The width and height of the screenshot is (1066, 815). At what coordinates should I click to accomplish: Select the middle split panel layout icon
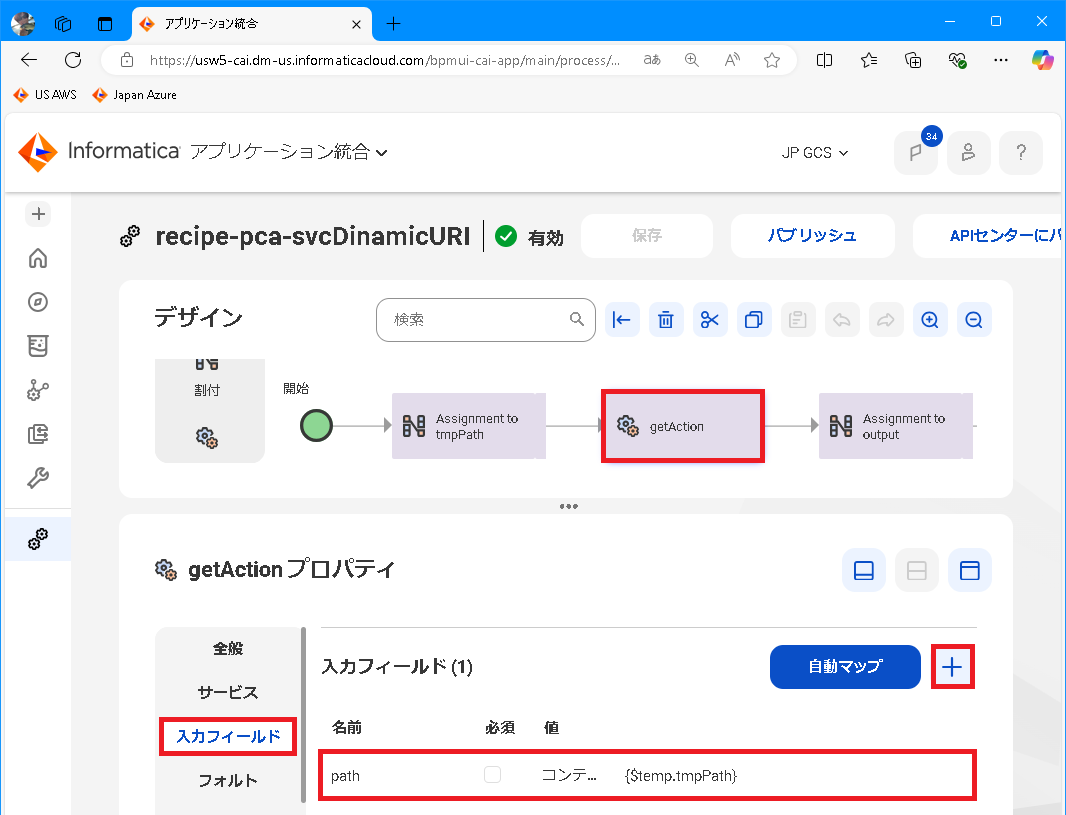916,570
